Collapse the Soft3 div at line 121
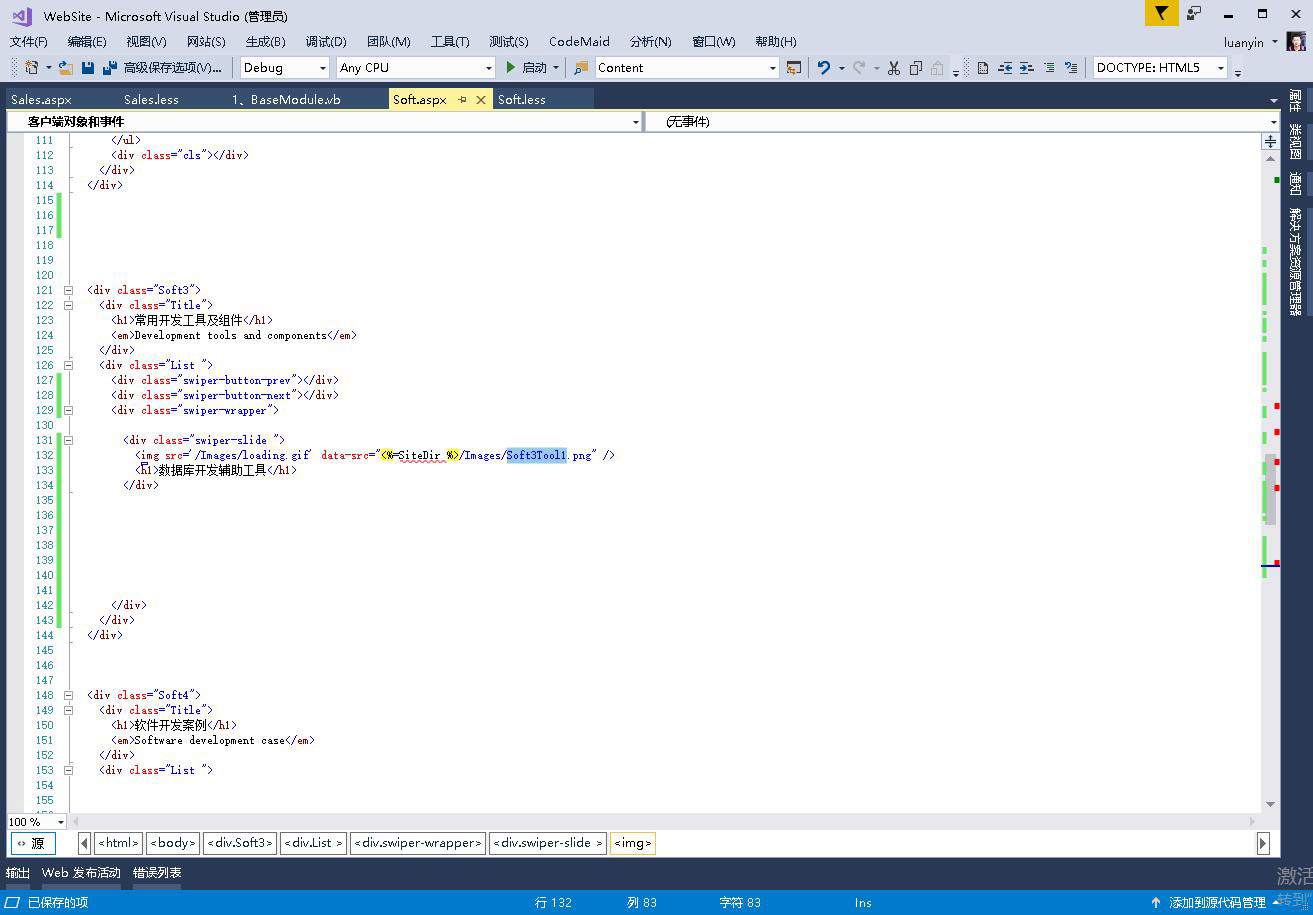The width and height of the screenshot is (1313, 915). click(x=68, y=291)
